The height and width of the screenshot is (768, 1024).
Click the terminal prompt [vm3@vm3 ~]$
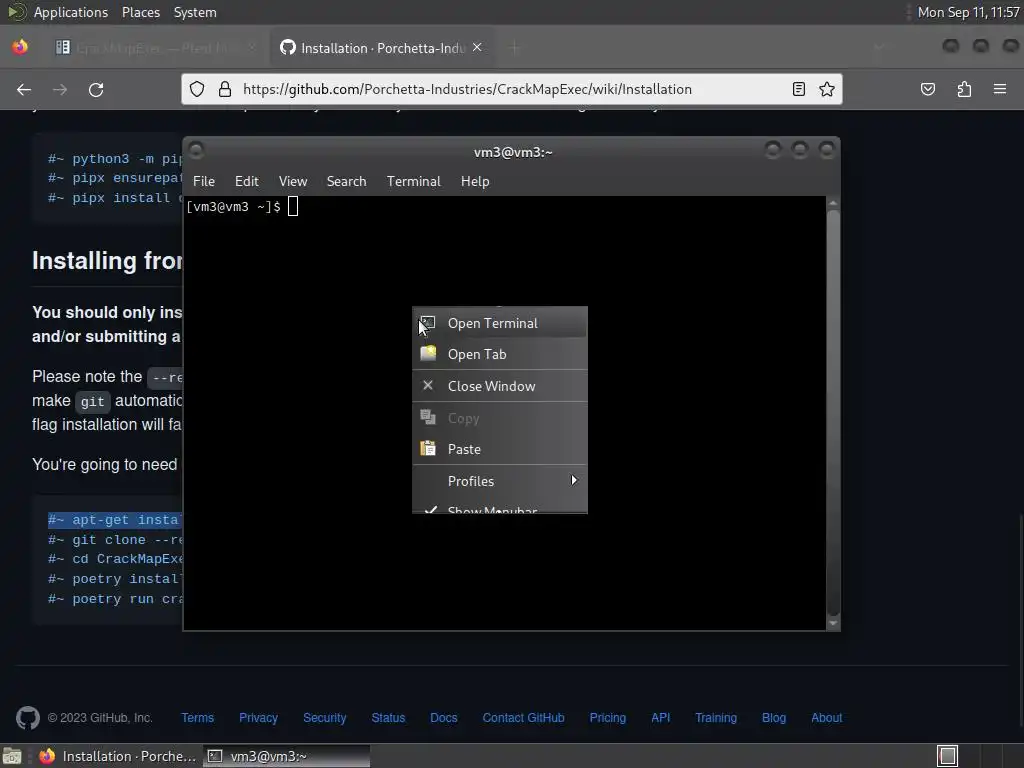(234, 207)
